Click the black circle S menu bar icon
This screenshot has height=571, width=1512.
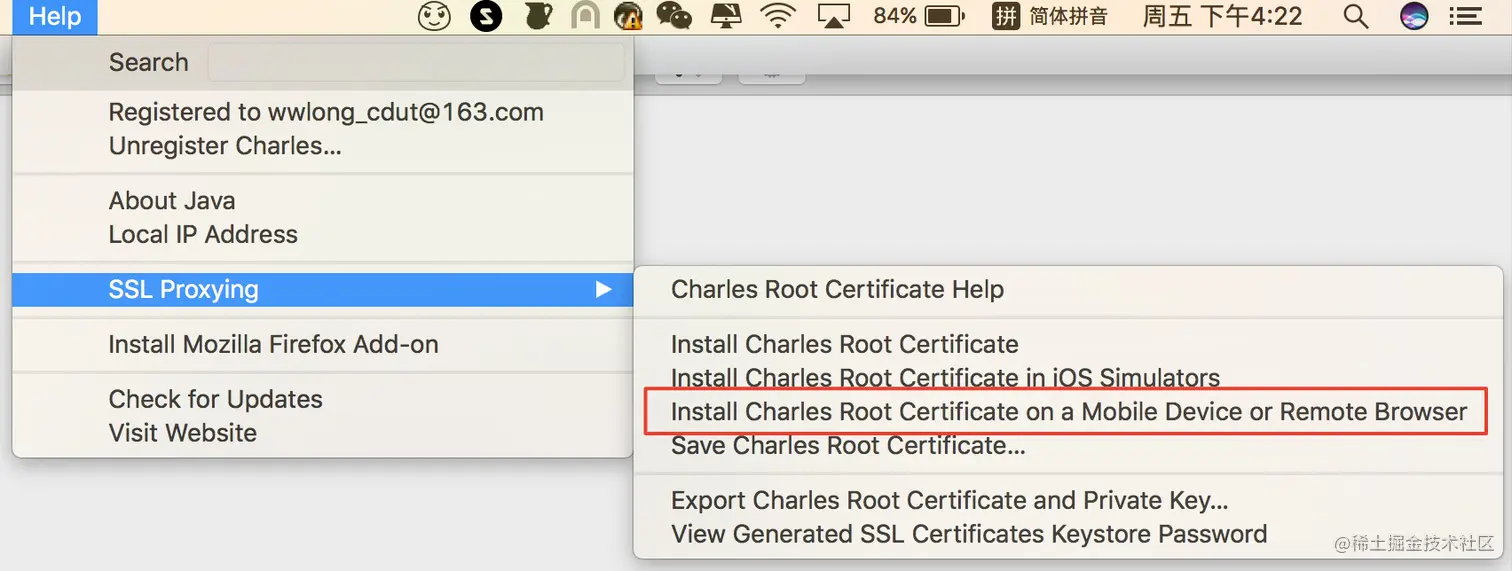click(x=486, y=16)
